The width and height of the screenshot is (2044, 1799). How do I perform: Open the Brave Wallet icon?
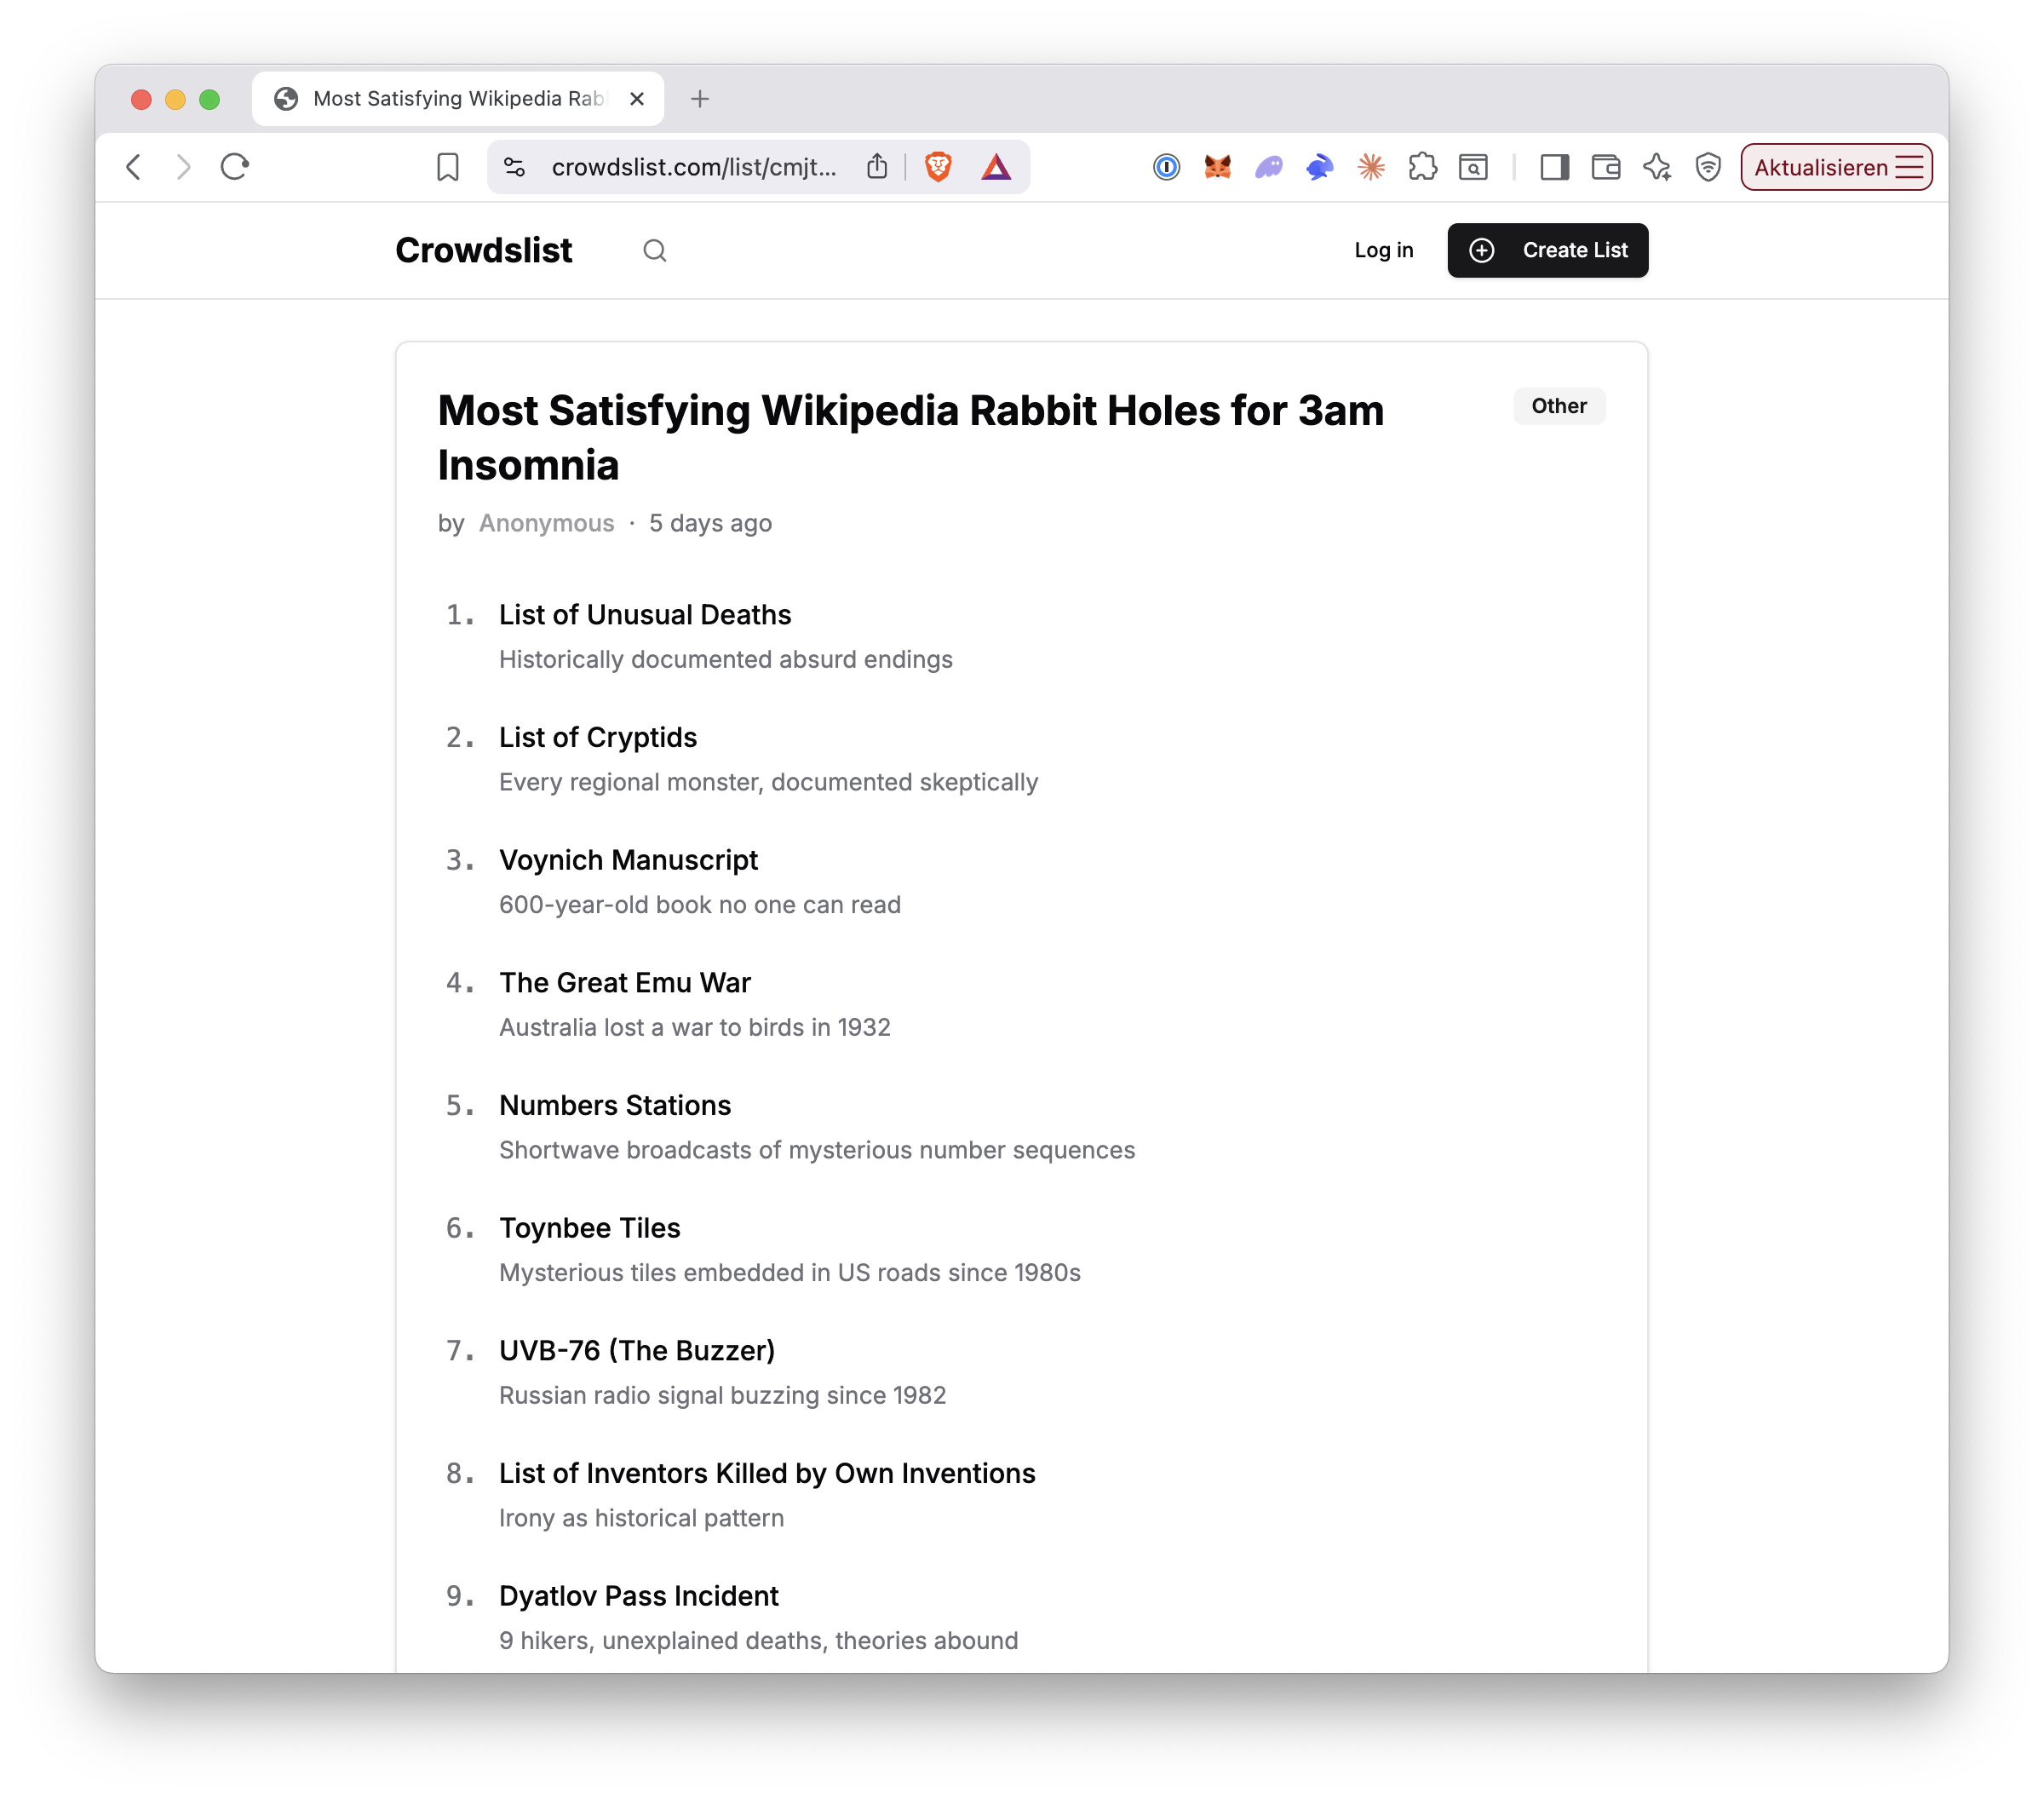coord(1606,167)
